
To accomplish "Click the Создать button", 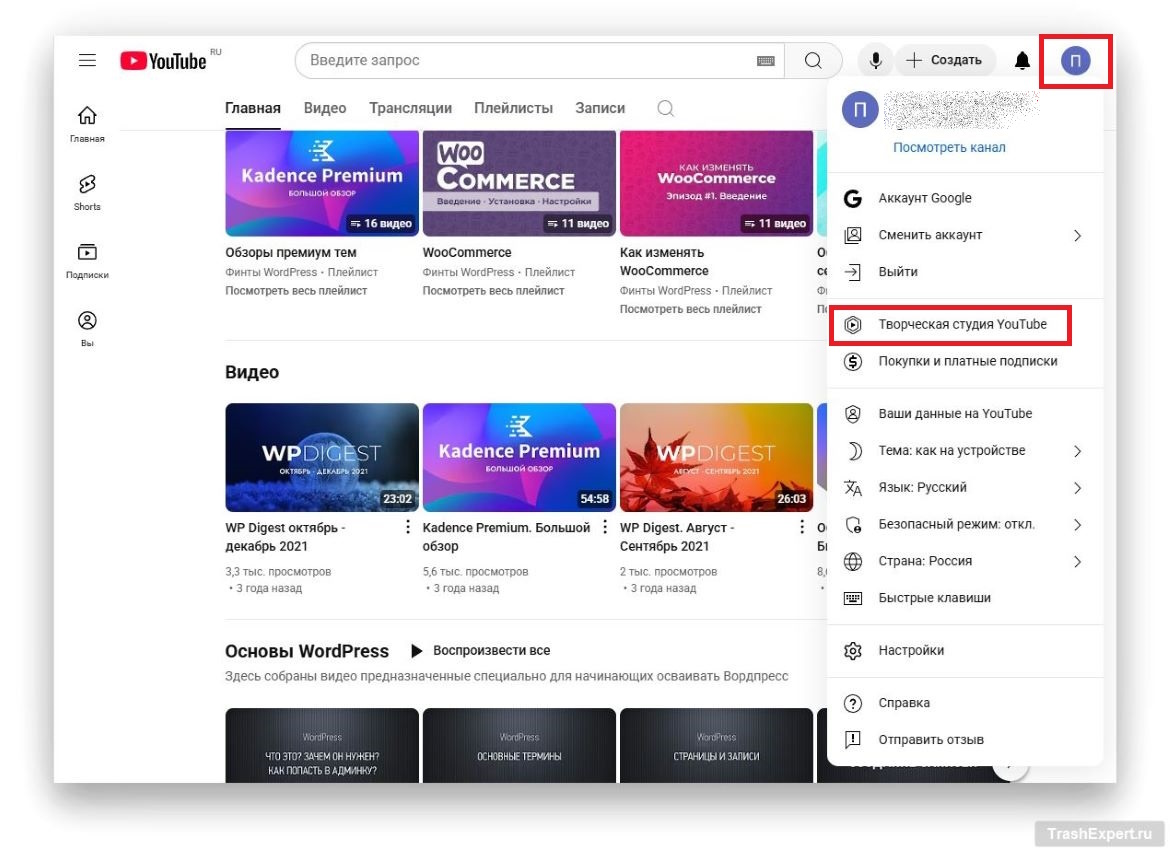I will click(x=945, y=60).
